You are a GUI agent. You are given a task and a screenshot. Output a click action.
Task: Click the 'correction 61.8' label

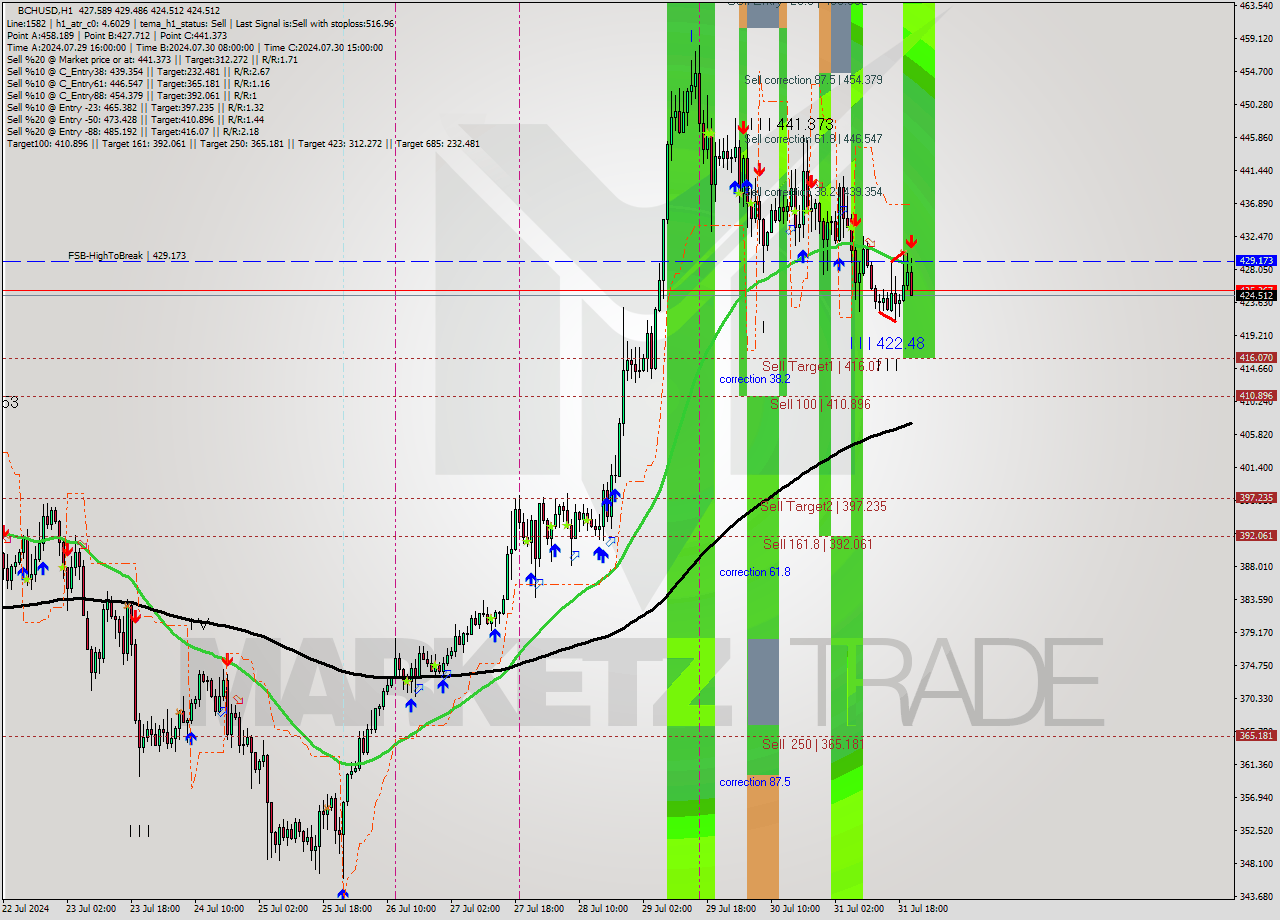coord(754,572)
